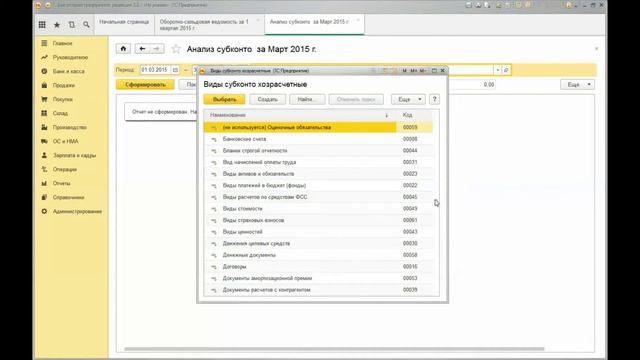640x360 pixels.
Task: Add report to favorites star outline
Action: 176,49
